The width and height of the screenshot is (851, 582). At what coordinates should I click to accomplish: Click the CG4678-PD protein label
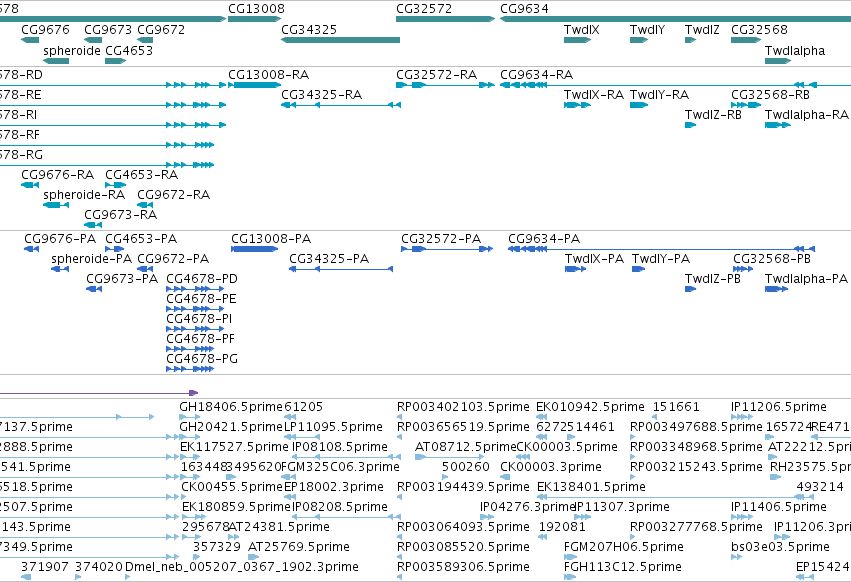click(202, 279)
